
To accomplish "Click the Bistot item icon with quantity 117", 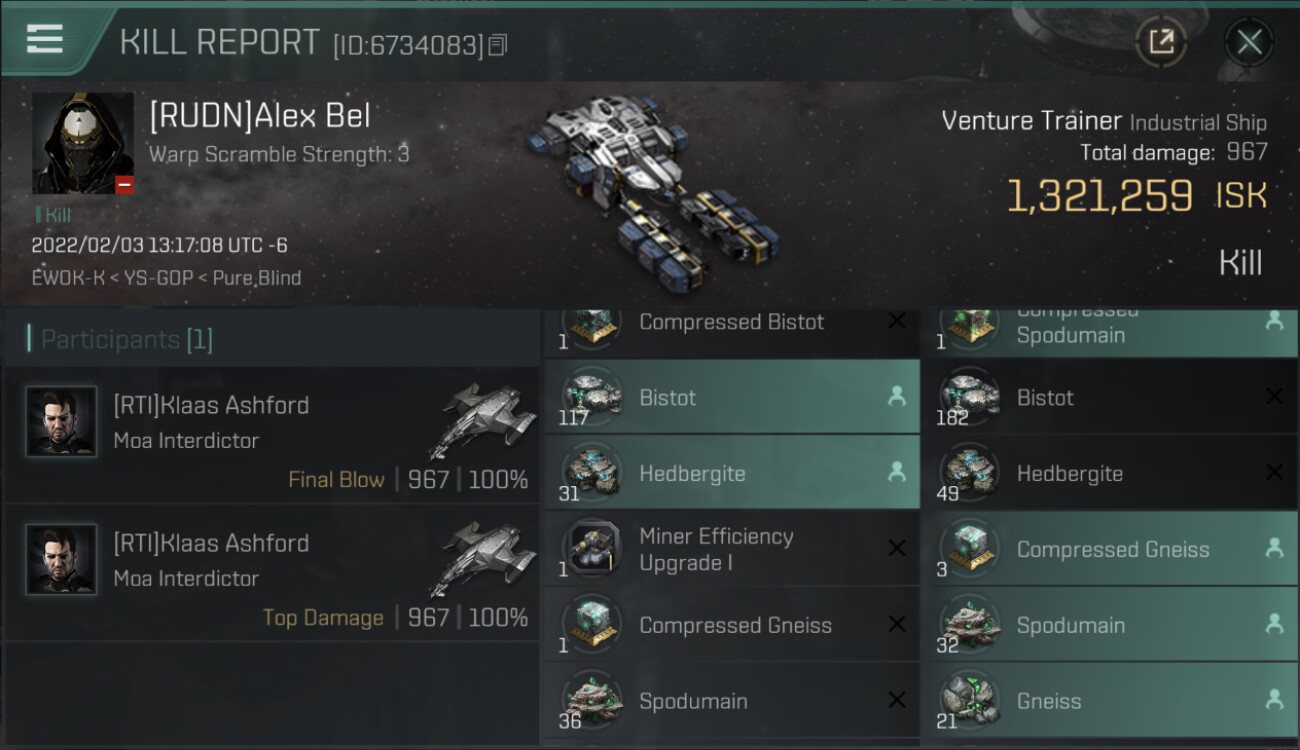I will [592, 397].
